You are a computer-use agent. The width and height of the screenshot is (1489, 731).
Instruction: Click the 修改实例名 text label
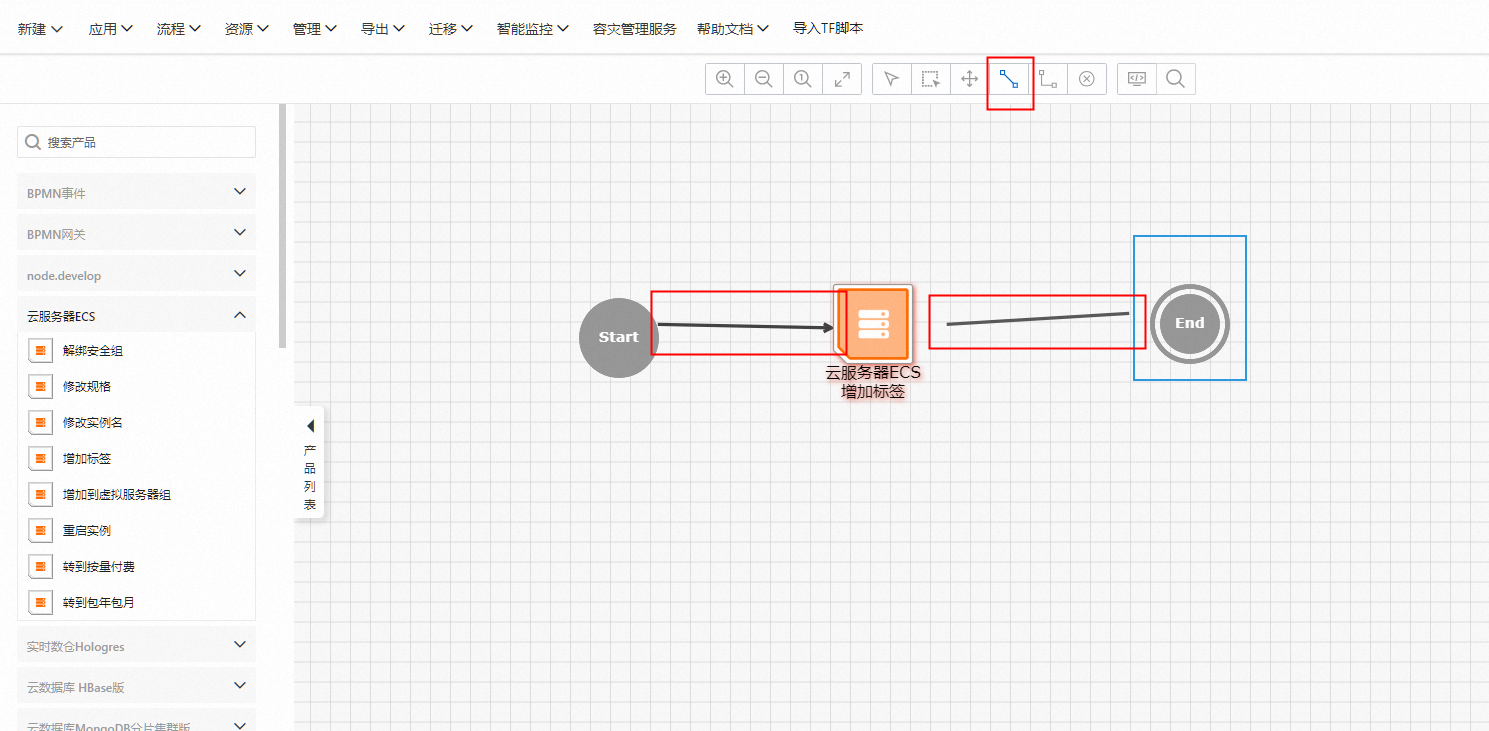[x=93, y=423]
